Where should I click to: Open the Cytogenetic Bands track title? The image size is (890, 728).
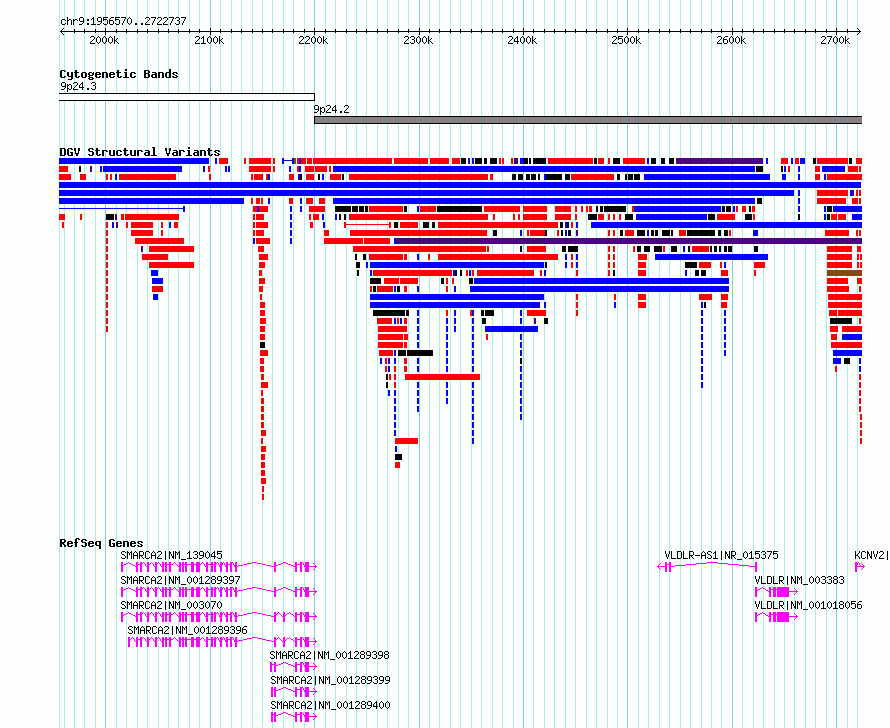[x=119, y=74]
